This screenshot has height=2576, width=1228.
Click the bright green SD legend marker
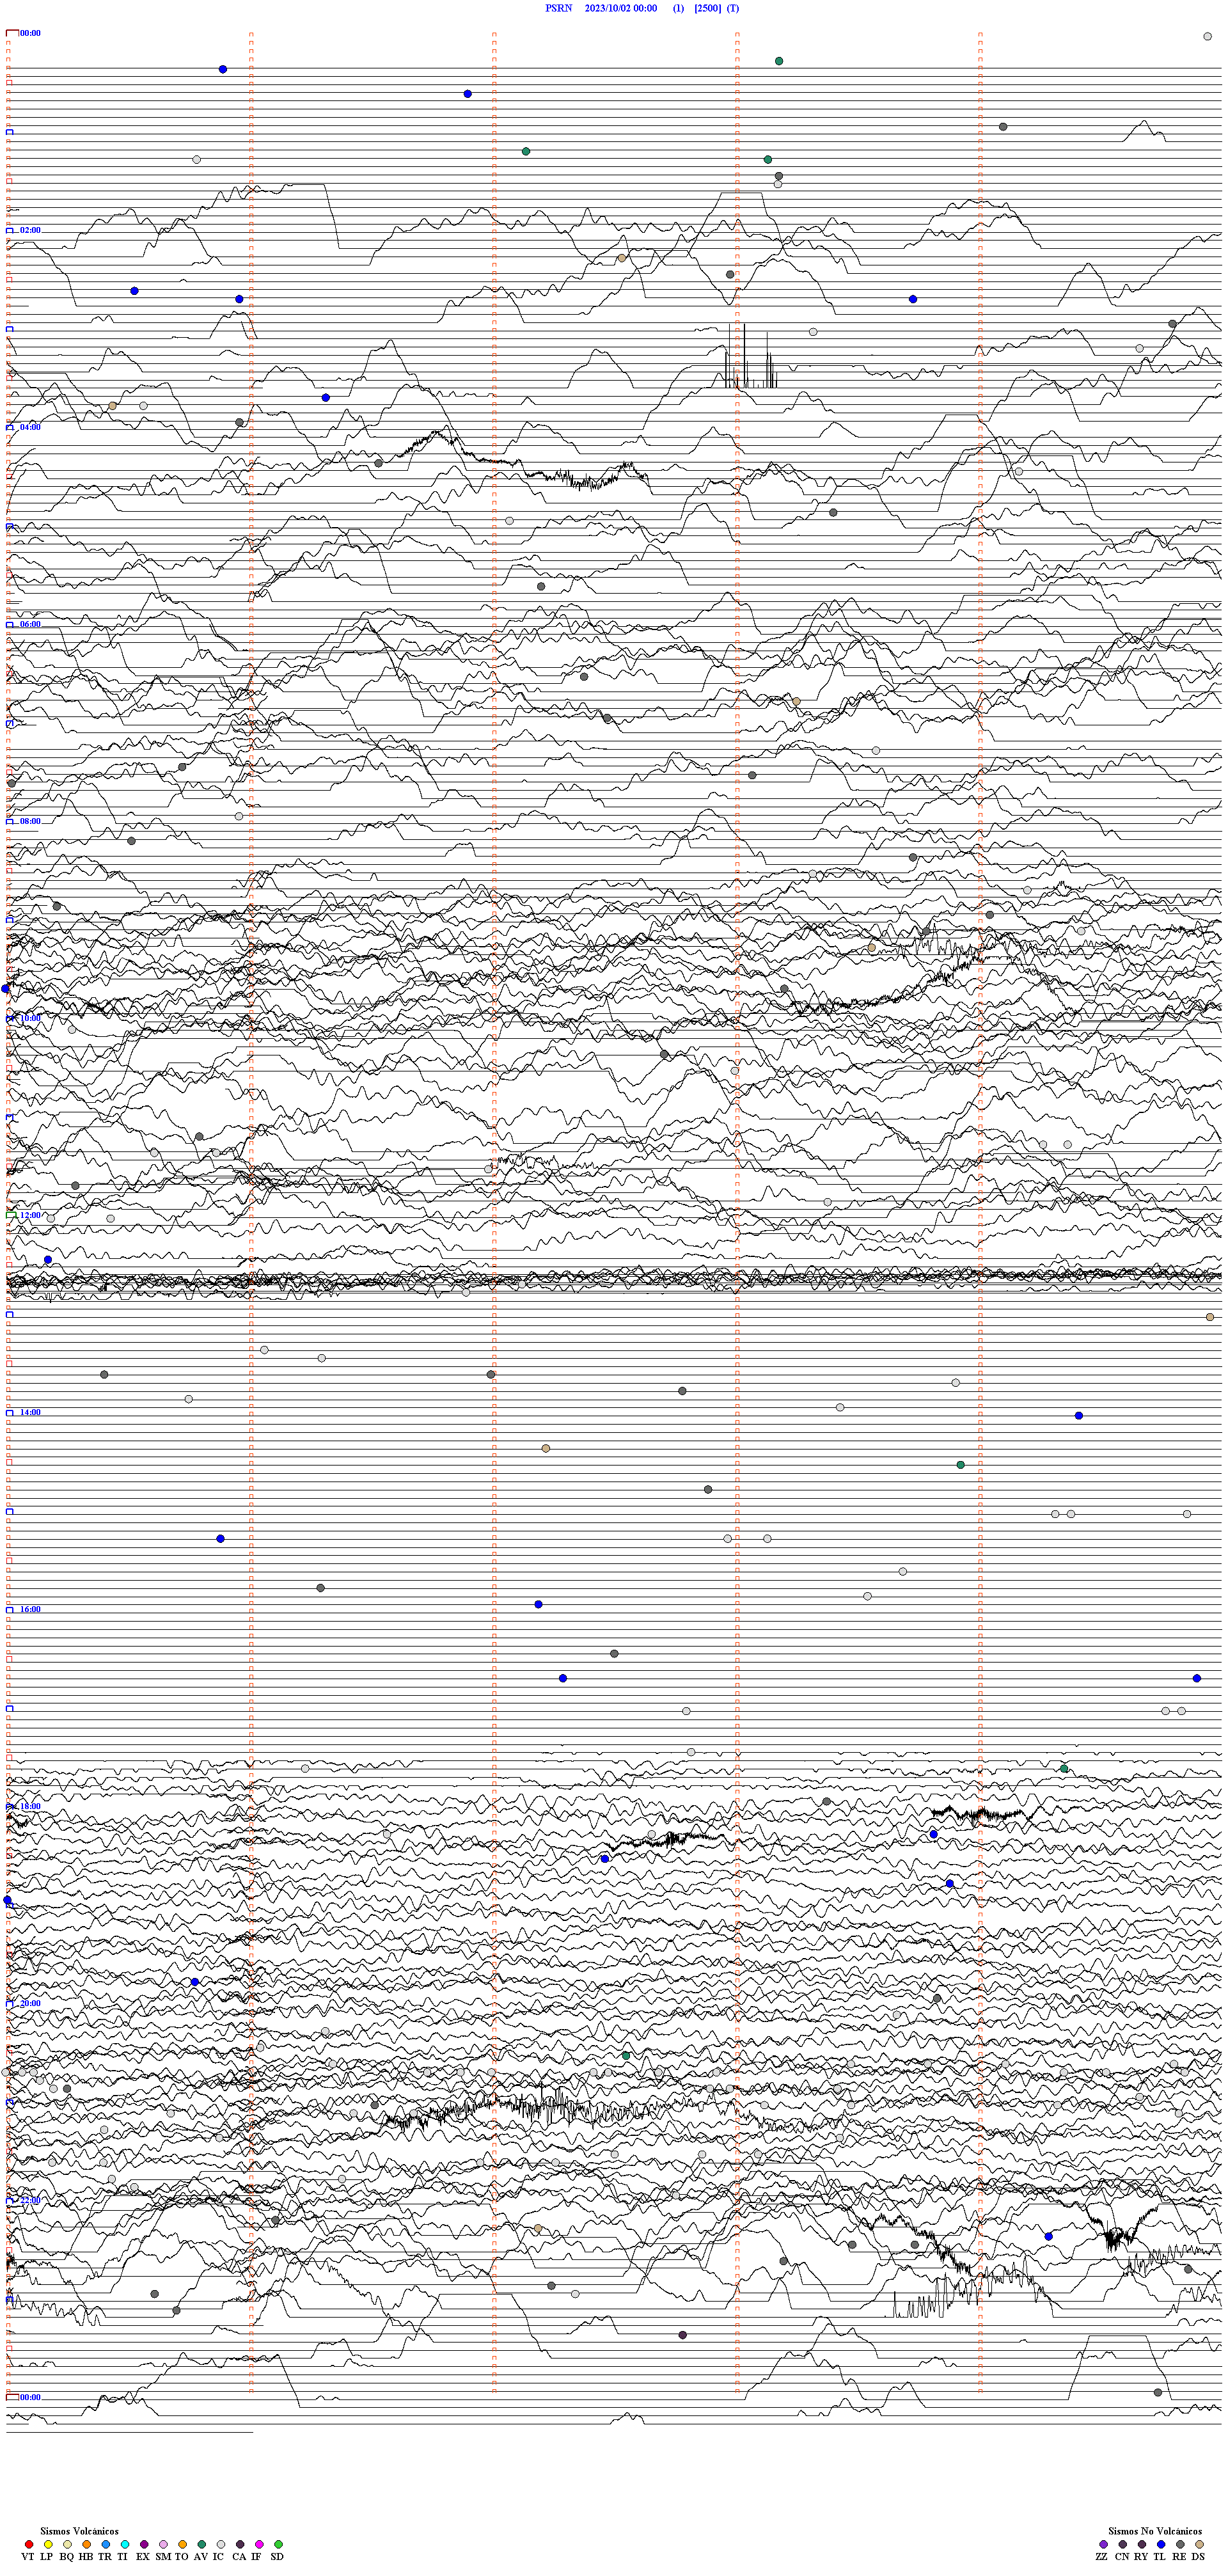point(278,2544)
